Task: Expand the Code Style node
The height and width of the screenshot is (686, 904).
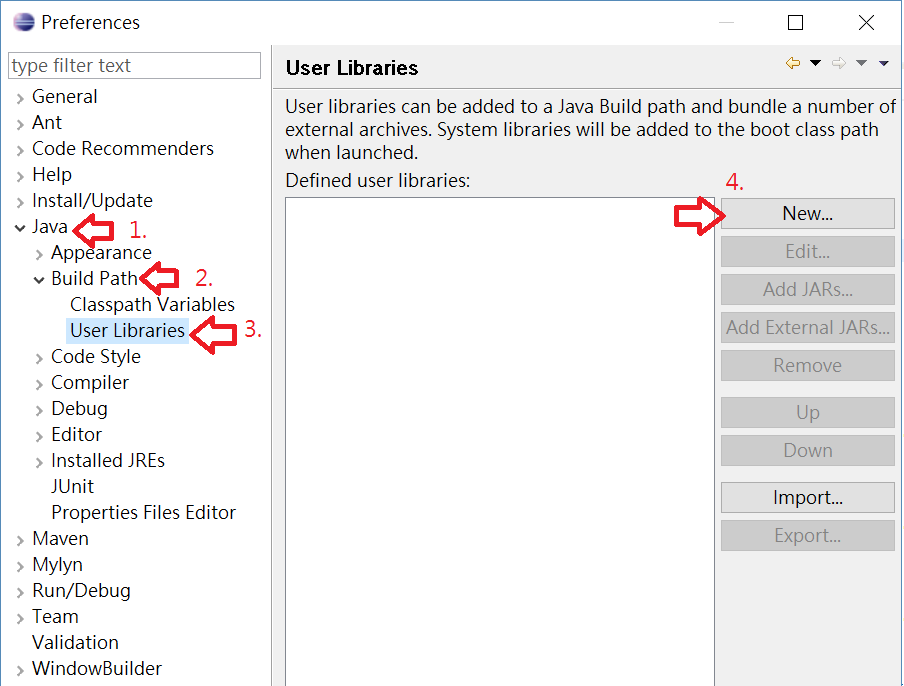Action: tap(39, 358)
